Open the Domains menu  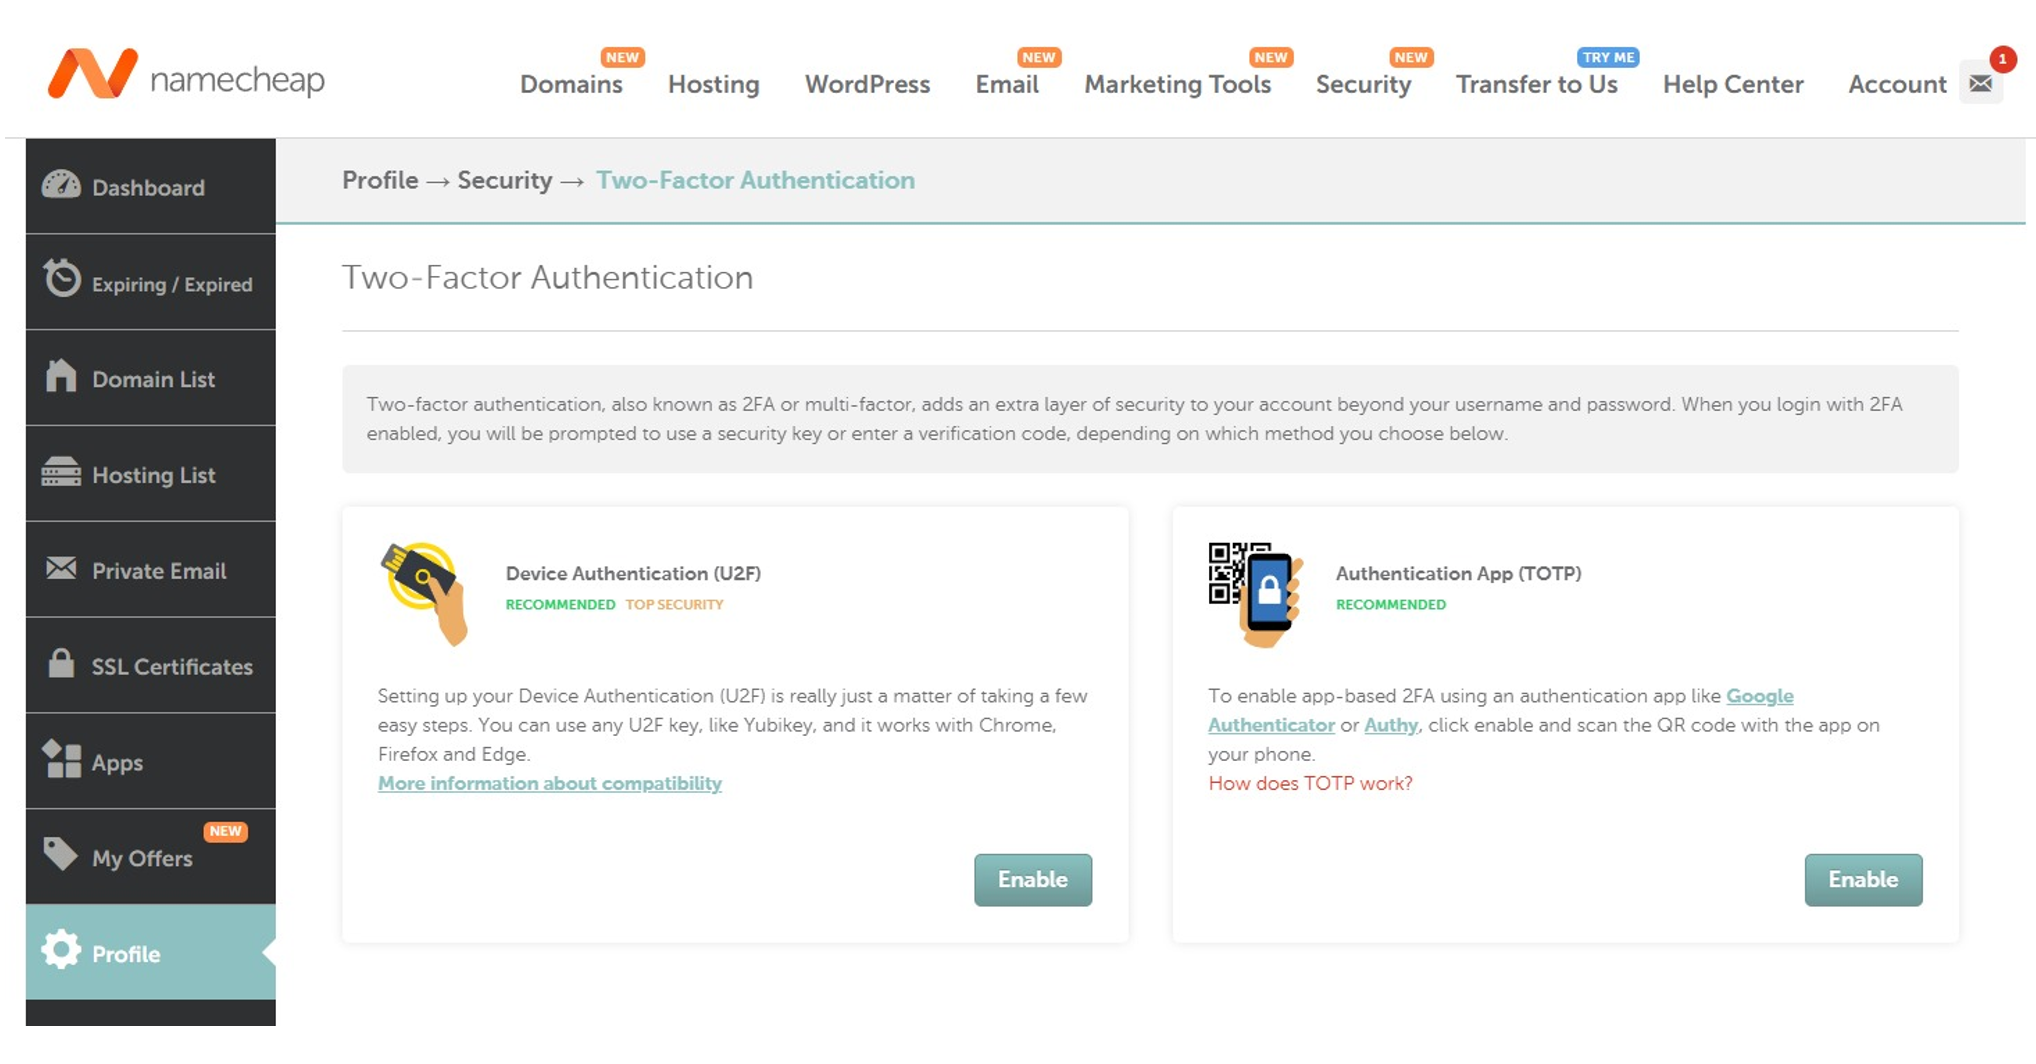571,84
